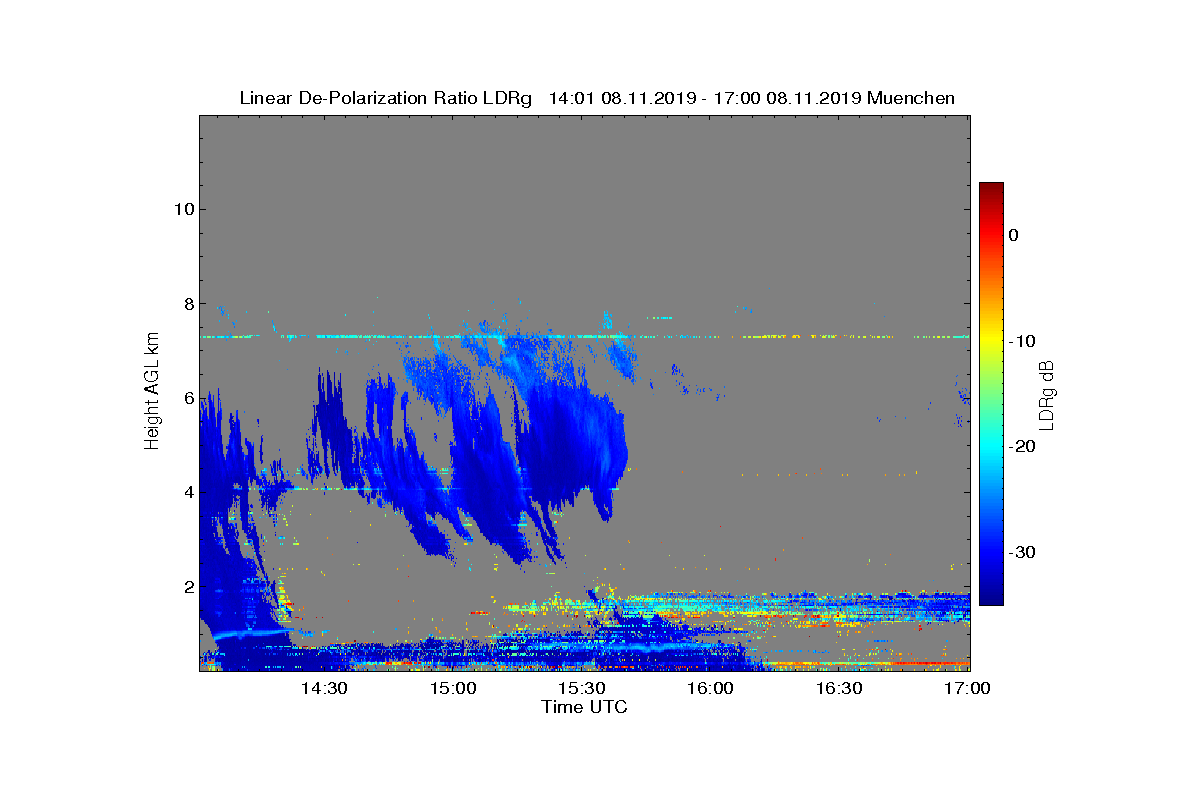Click the 16:30 time tick label

840,688
